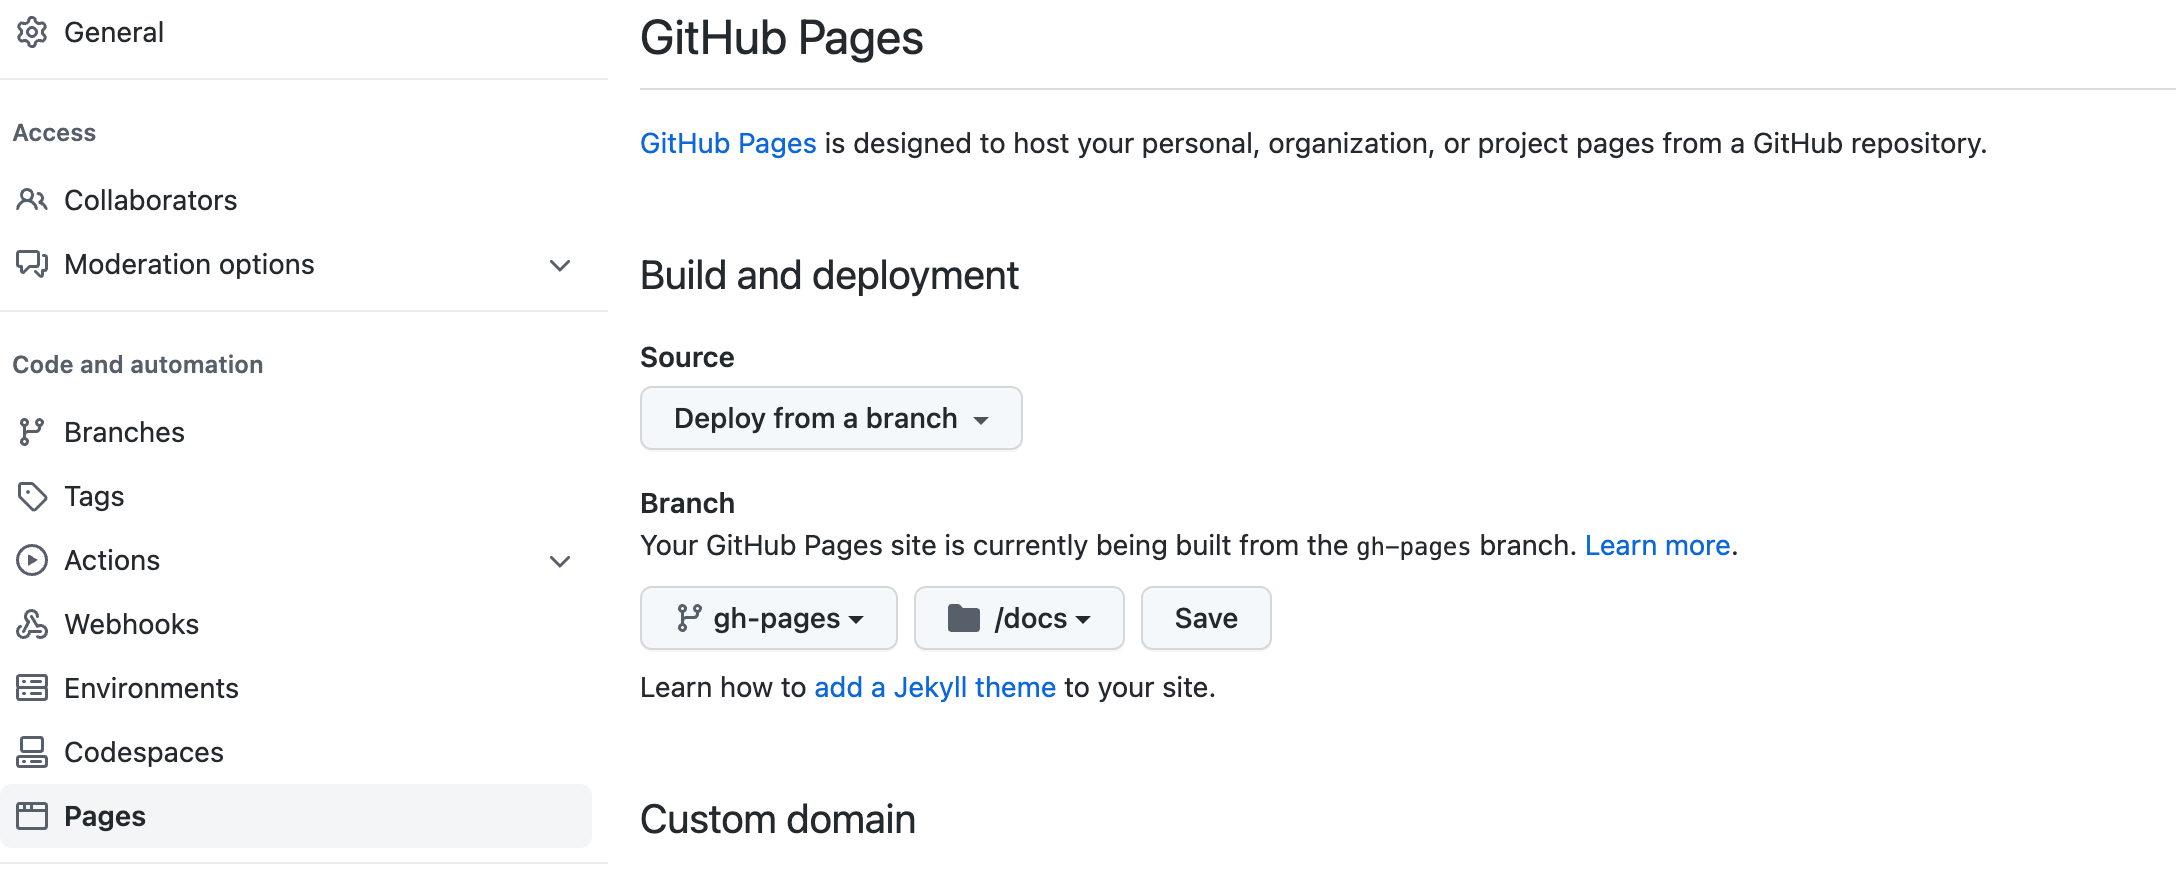Click the gh-pages code text in description
Viewport: 2180px width, 872px height.
(x=1413, y=547)
